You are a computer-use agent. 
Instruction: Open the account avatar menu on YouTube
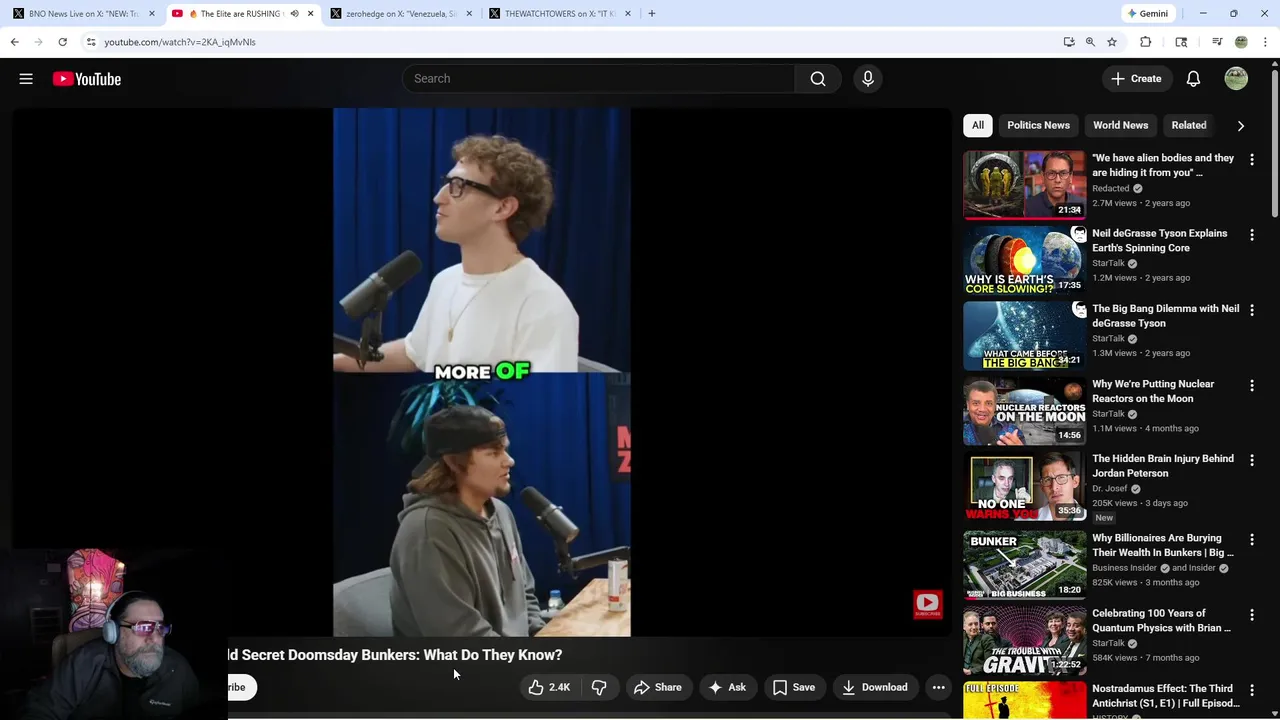tap(1236, 79)
